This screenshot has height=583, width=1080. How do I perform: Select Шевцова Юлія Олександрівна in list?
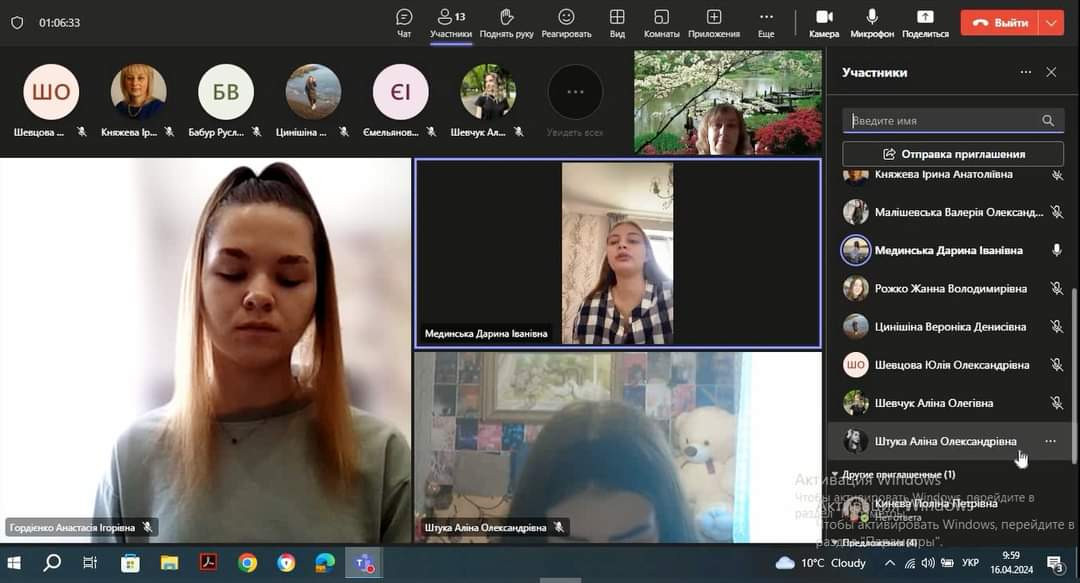953,365
